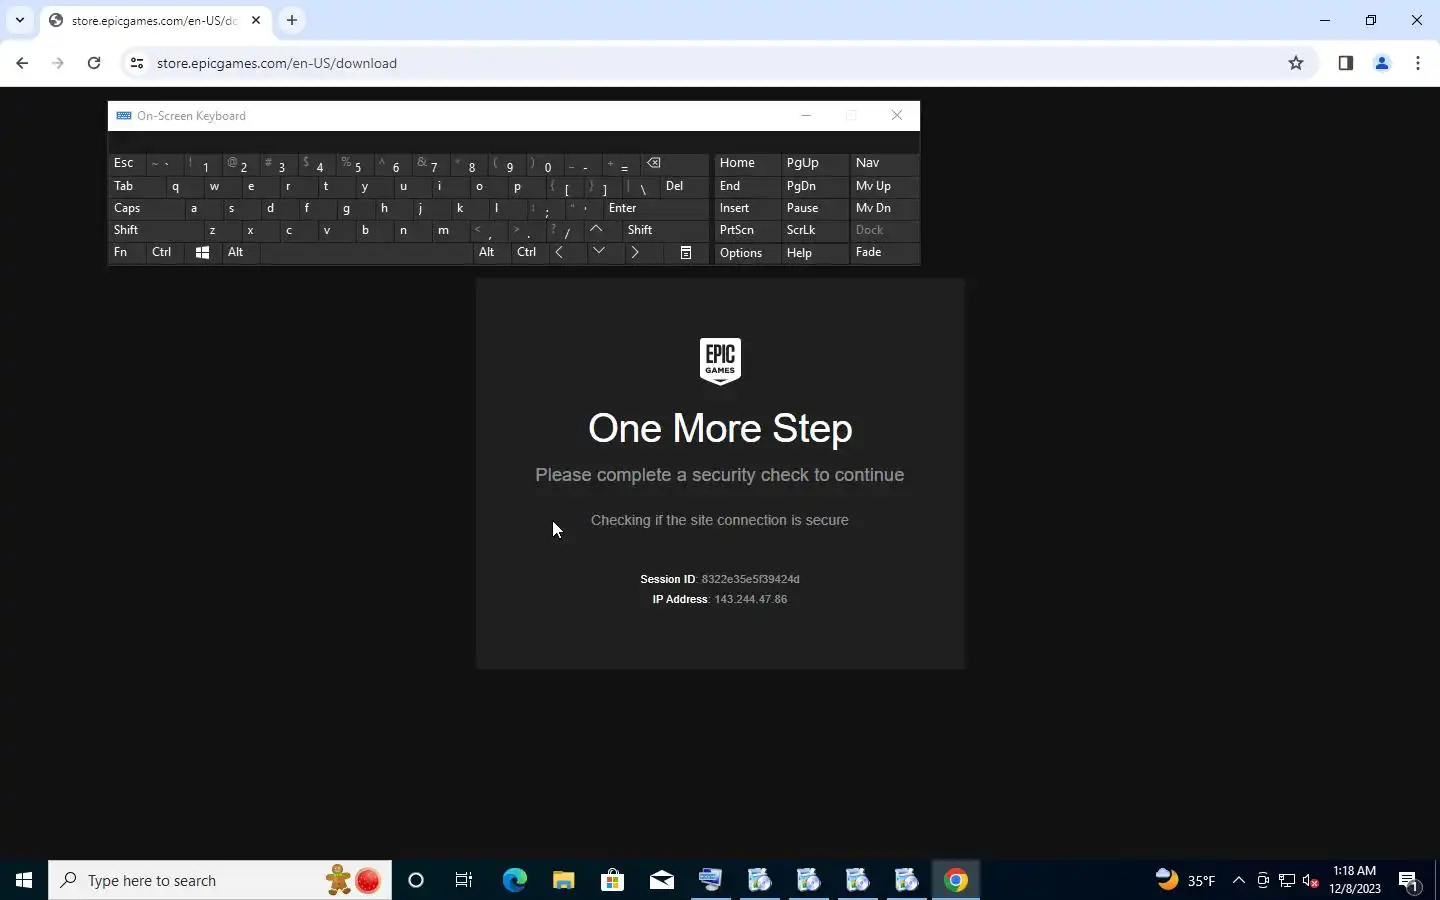Launch Microsoft Edge from the taskbar
Screen dimensions: 1440x900
[514, 880]
